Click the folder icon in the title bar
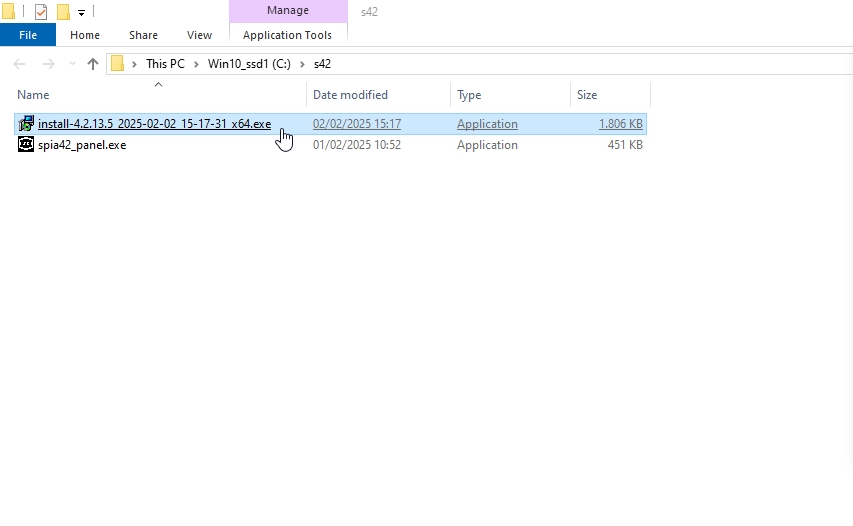The image size is (853, 526). [8, 11]
